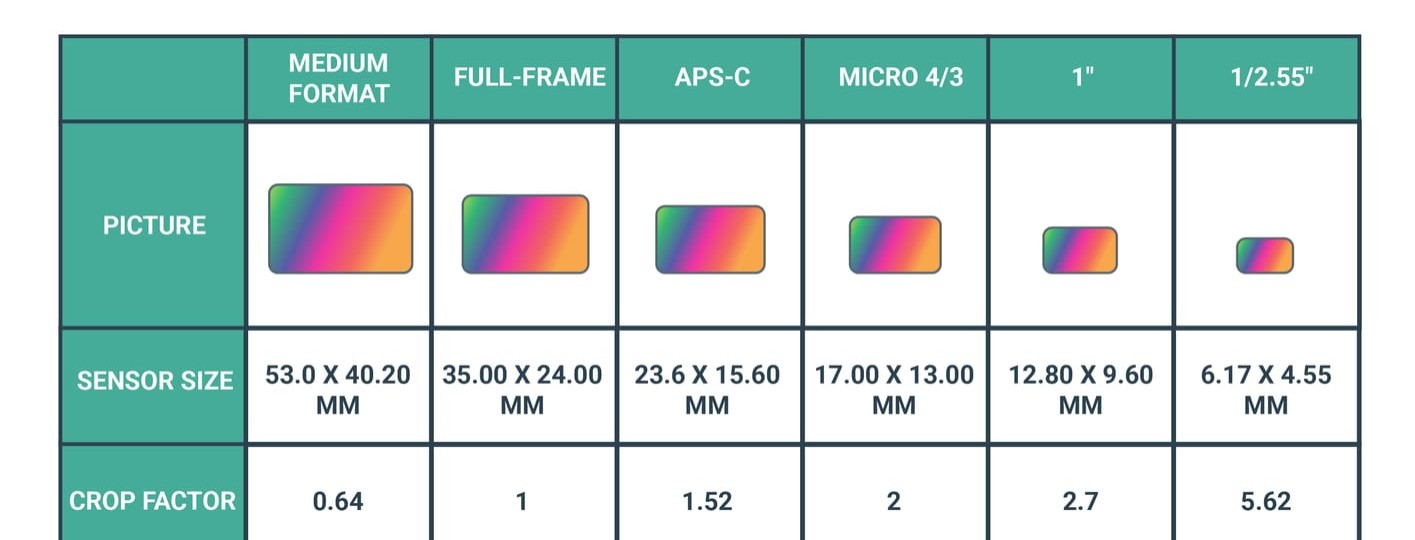
Task: Click the 1" sensor gradient rectangle
Action: pos(1080,250)
